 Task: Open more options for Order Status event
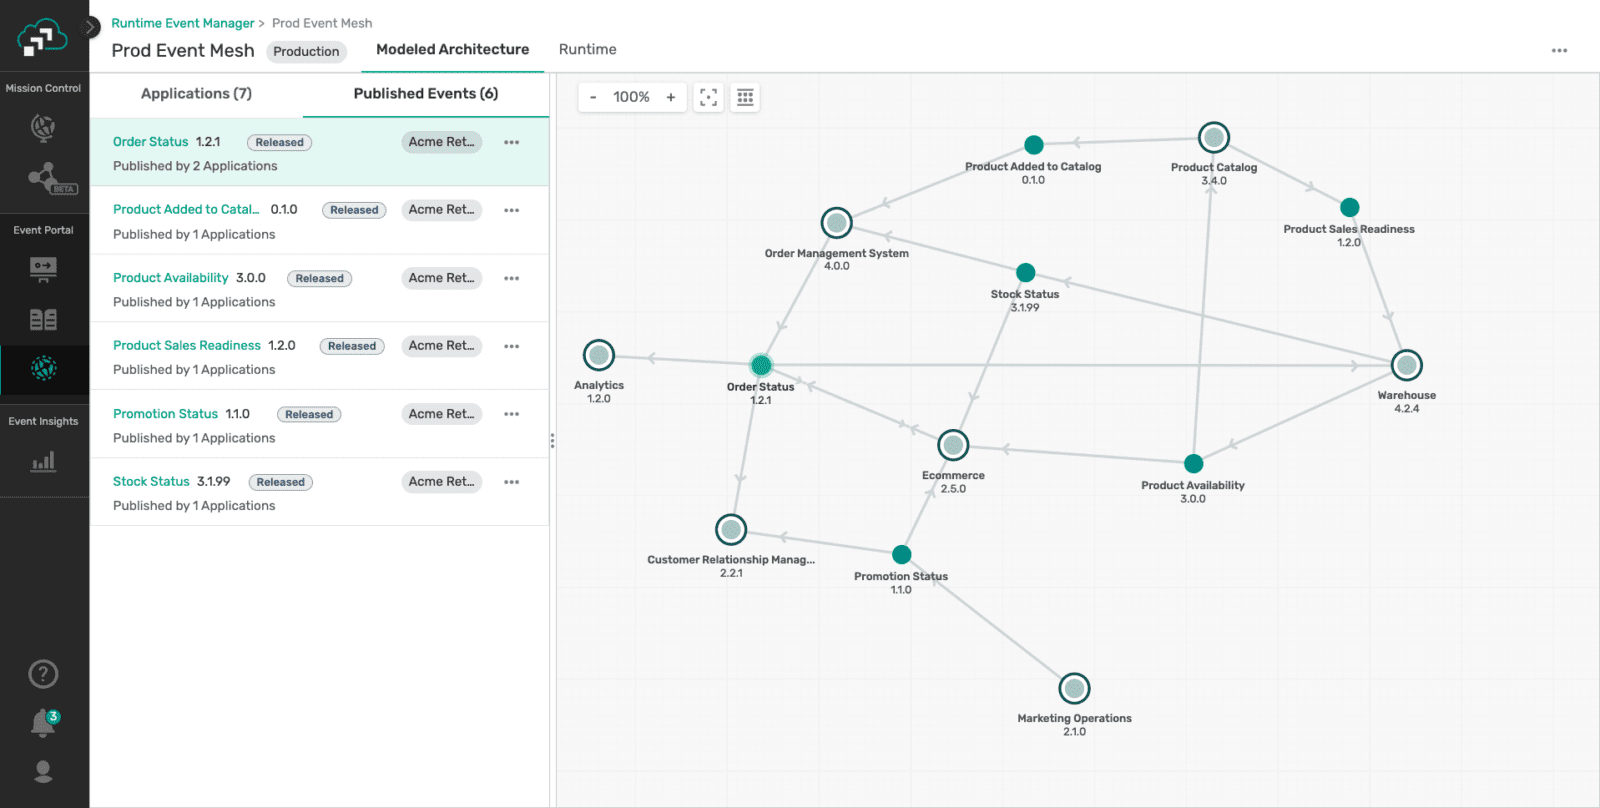point(511,142)
